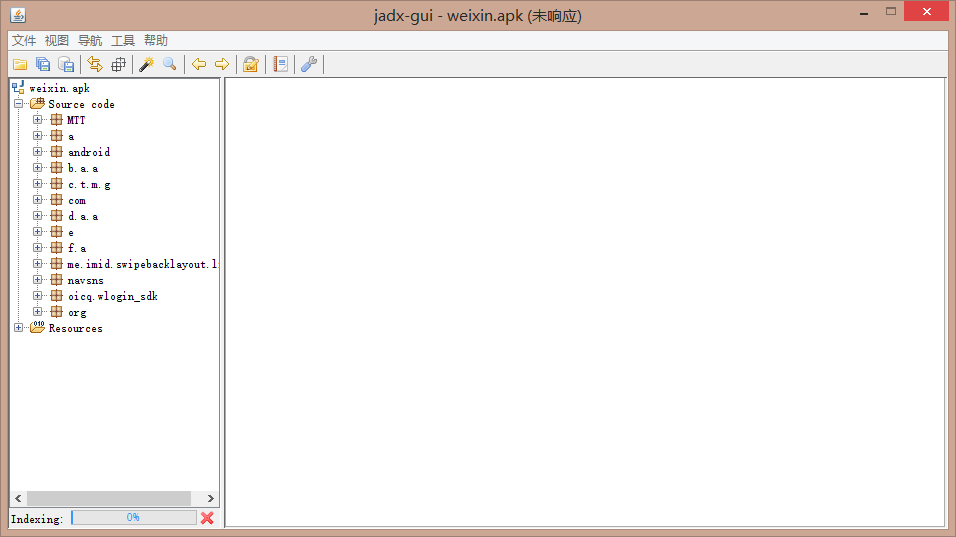Select the 'e' package label
The width and height of the screenshot is (956, 537).
tap(71, 233)
